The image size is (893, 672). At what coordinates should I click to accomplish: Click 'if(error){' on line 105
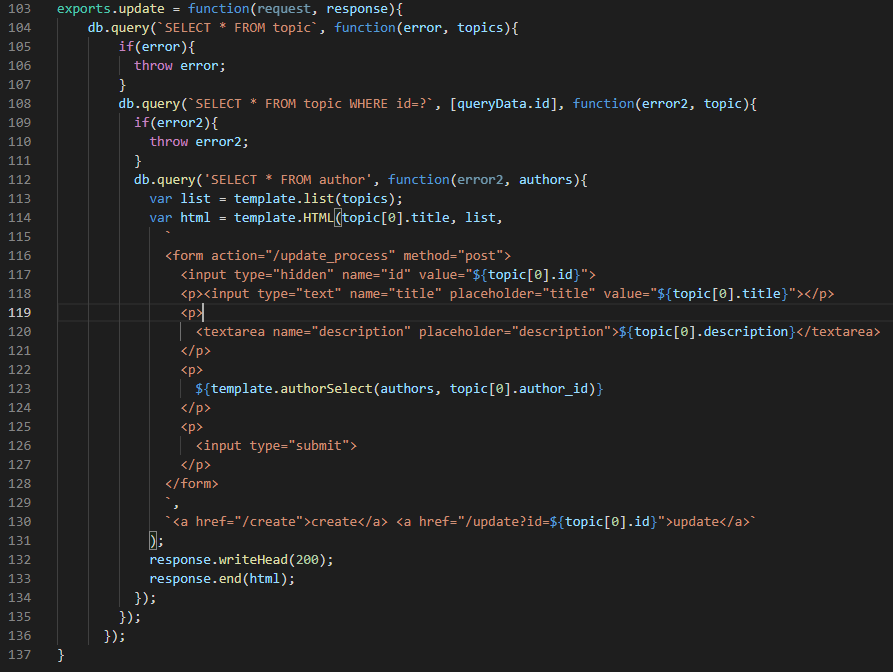(157, 47)
